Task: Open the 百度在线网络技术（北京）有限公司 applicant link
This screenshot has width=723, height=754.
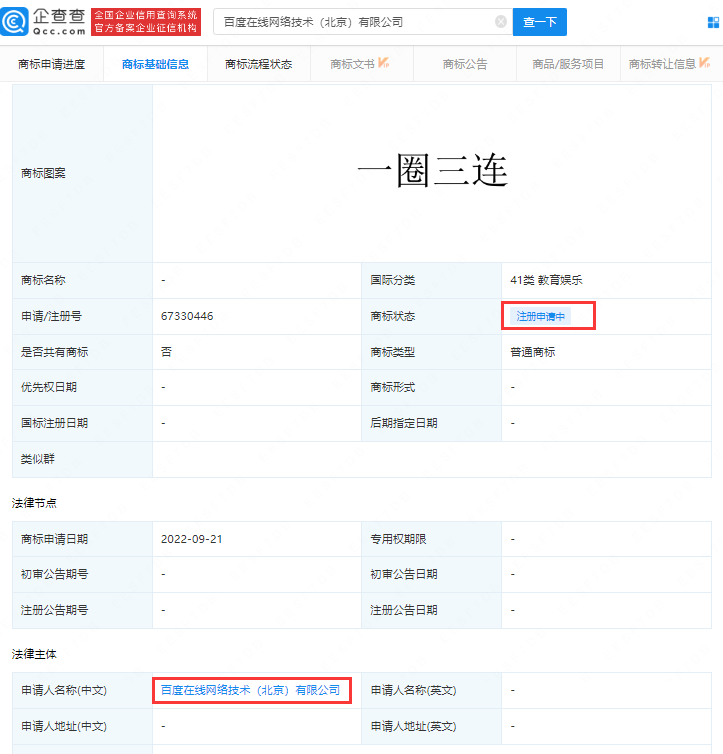Action: [250, 690]
